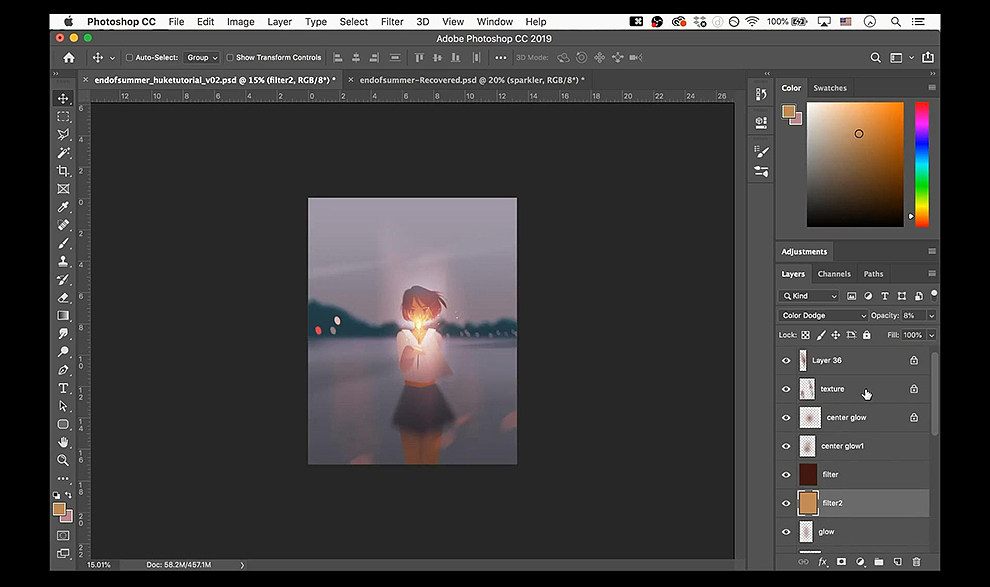Toggle visibility of the filter layer

click(786, 475)
